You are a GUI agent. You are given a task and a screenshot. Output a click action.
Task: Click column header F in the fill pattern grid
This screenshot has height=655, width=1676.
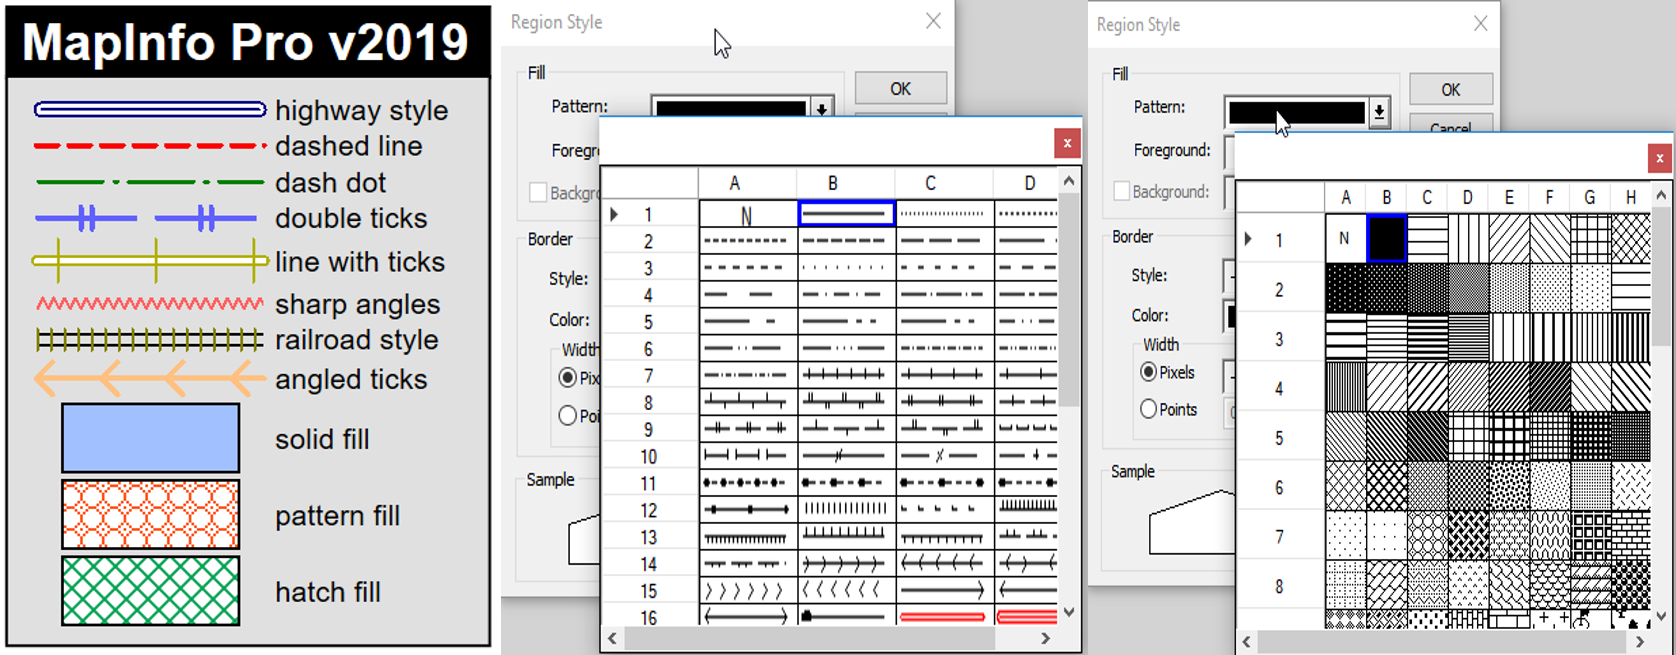pyautogui.click(x=1549, y=198)
